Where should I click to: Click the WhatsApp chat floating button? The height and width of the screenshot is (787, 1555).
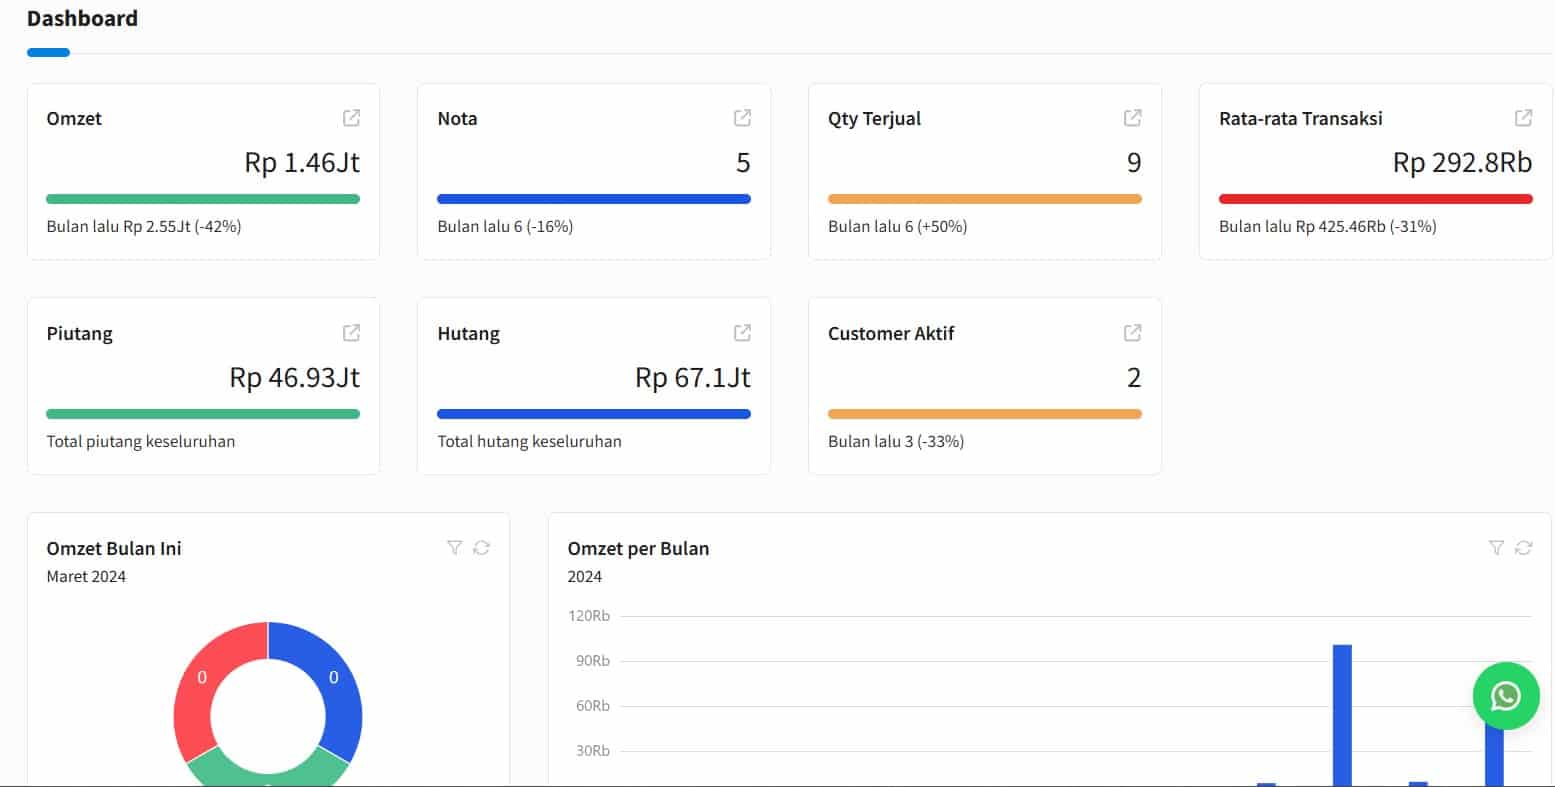(1505, 696)
